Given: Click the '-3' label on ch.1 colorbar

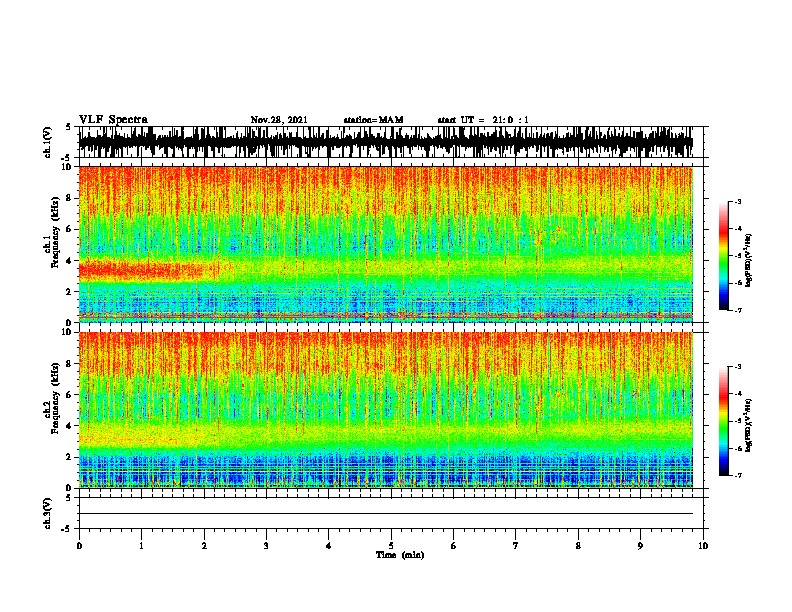Looking at the screenshot, I should [738, 201].
